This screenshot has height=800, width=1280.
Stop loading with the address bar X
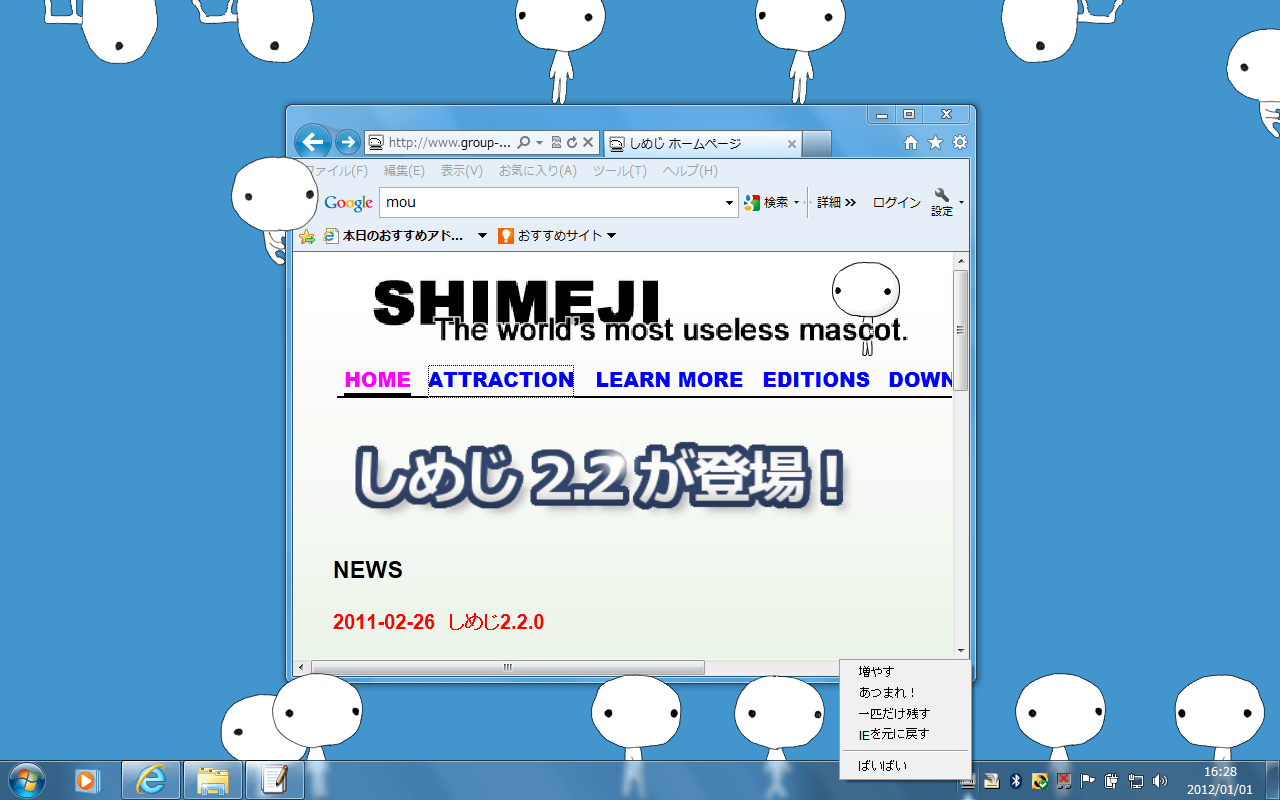(588, 143)
